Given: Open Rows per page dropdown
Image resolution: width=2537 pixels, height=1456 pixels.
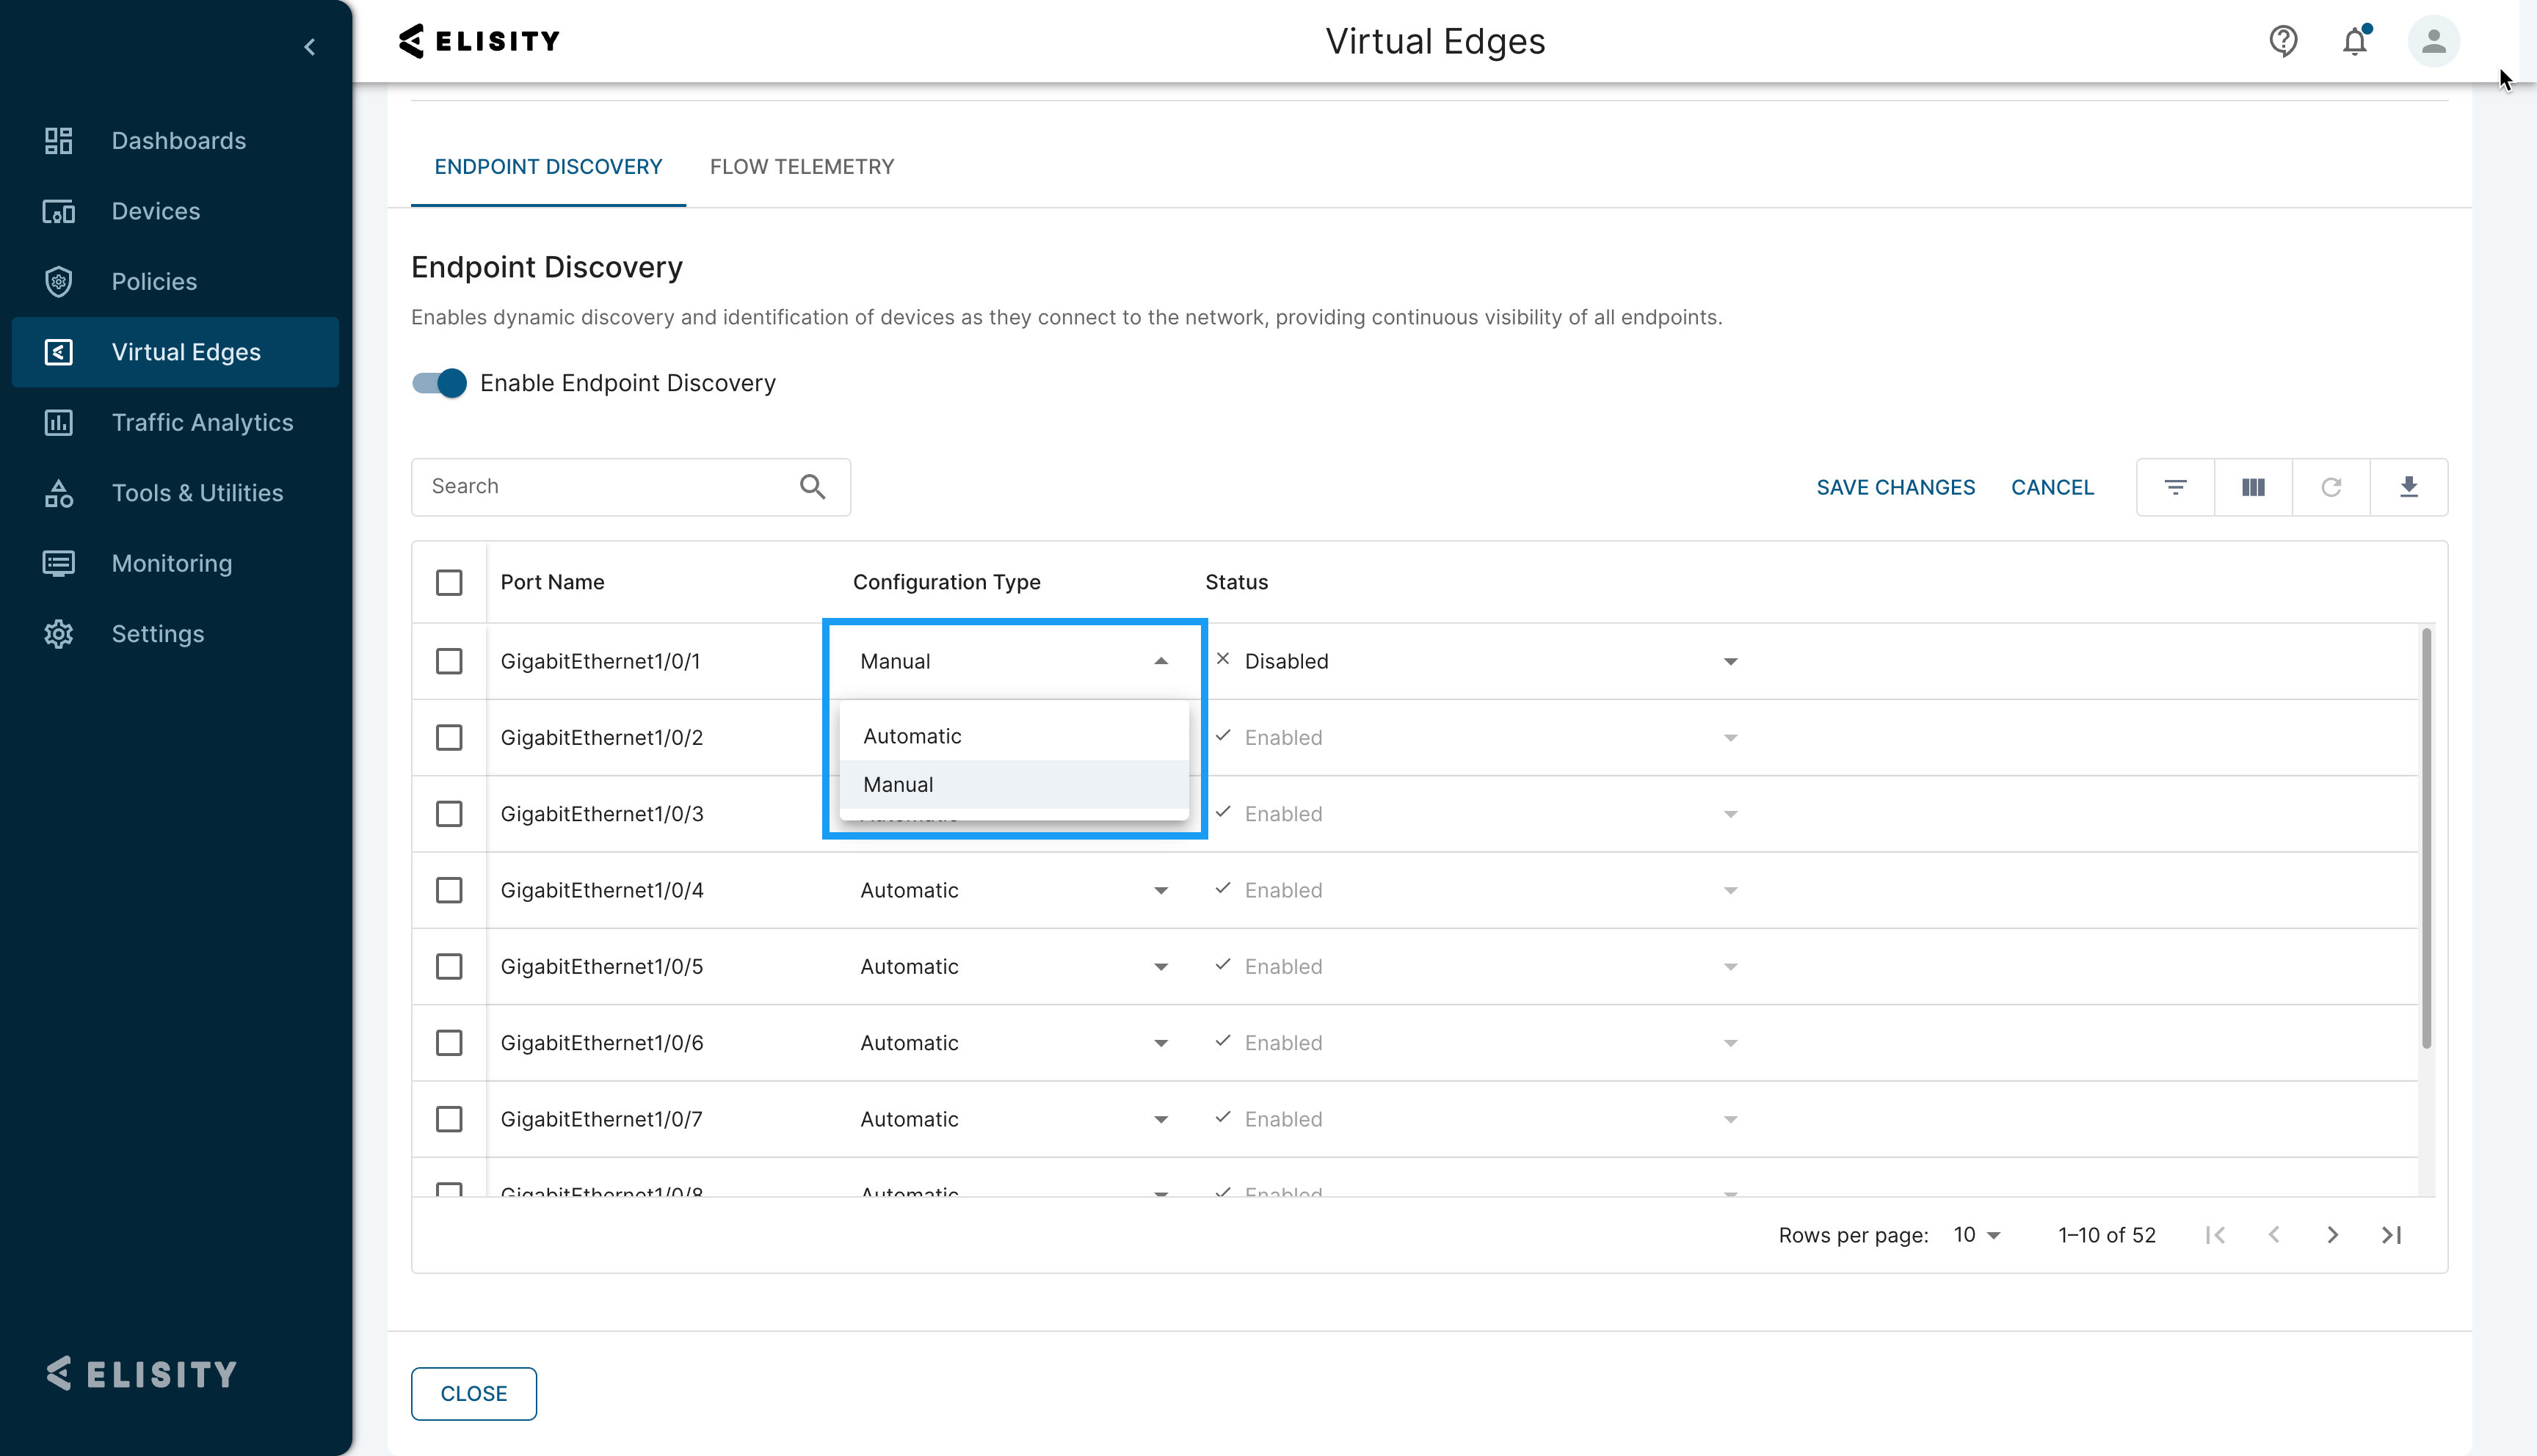Looking at the screenshot, I should 1977,1235.
